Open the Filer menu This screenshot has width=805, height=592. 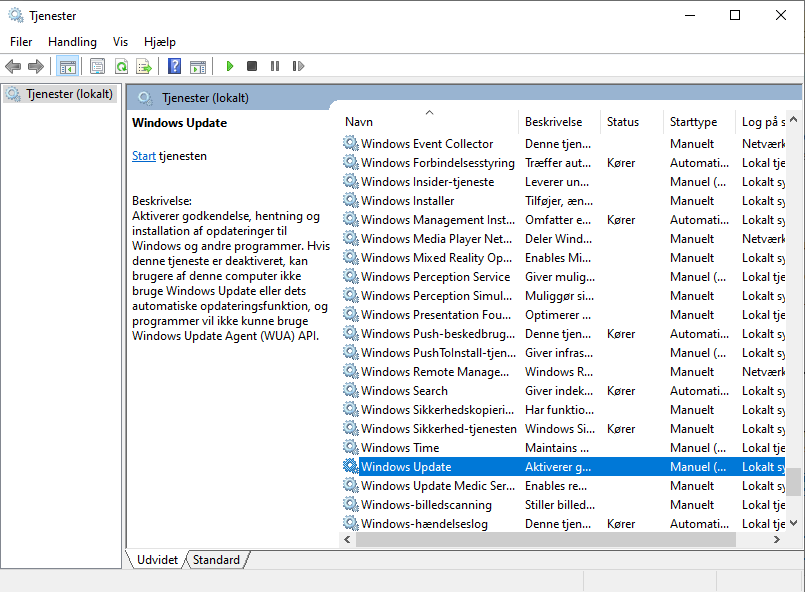pyautogui.click(x=21, y=42)
